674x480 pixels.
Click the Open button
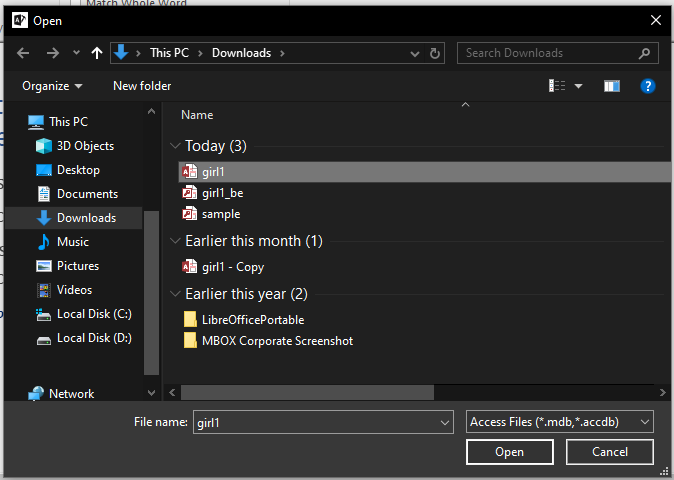[510, 452]
